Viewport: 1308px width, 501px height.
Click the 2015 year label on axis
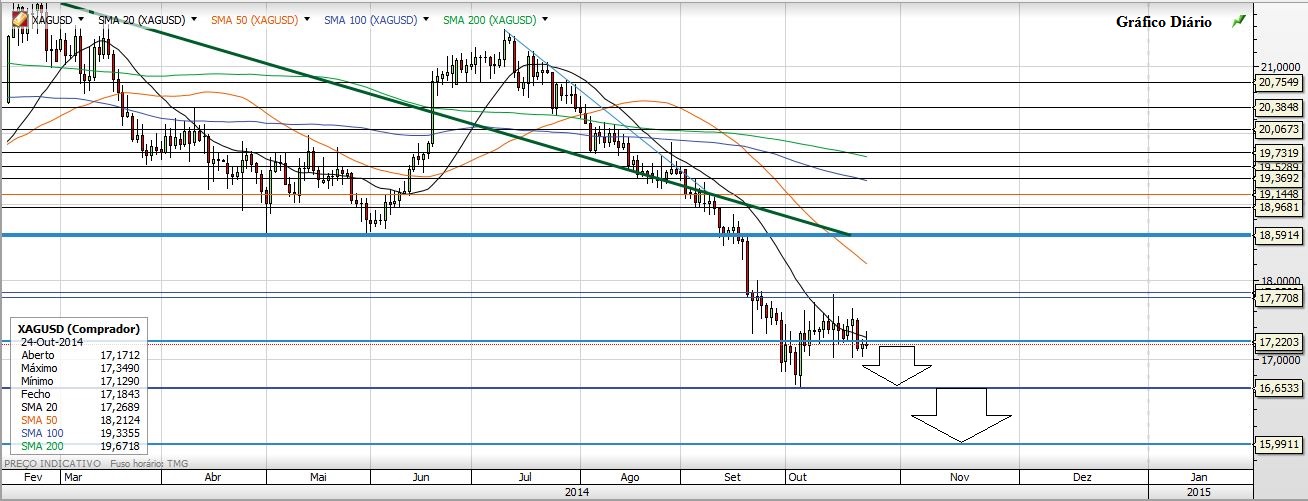coord(1198,492)
